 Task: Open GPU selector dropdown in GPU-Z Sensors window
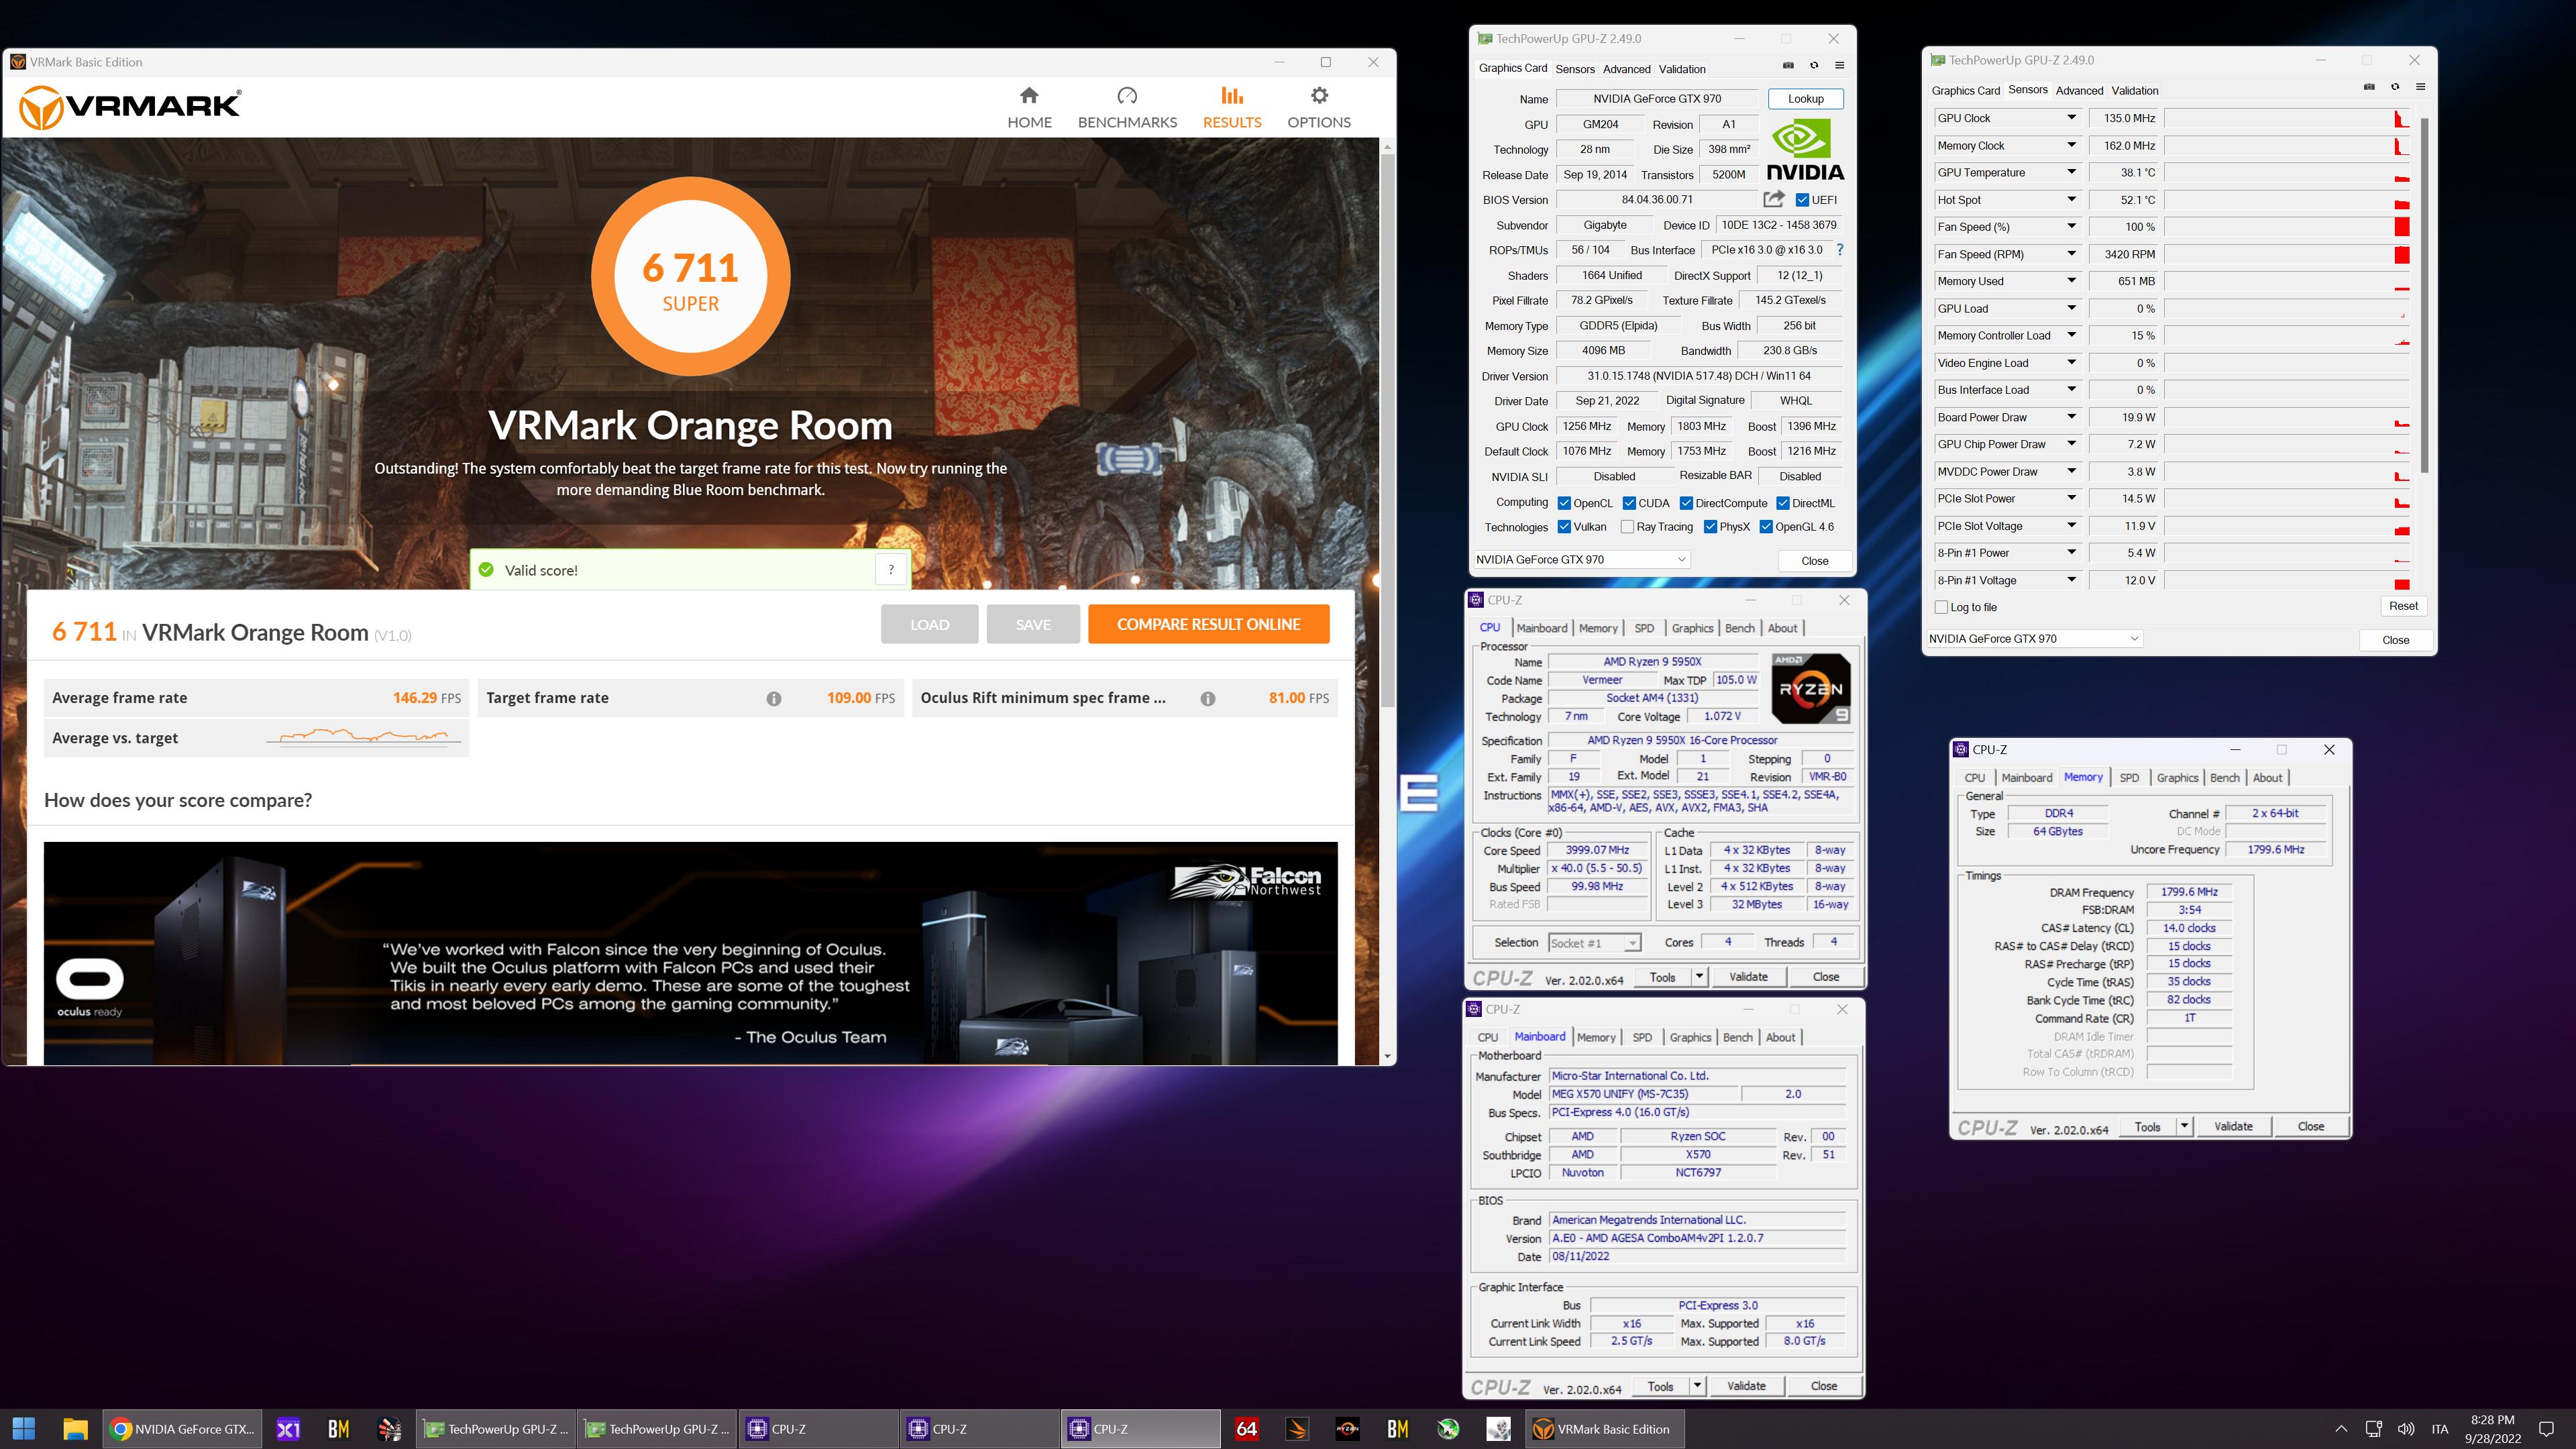(2035, 639)
